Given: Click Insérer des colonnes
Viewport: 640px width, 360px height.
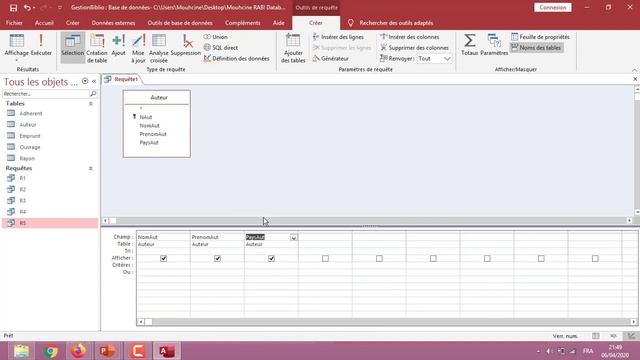Looking at the screenshot, I should (x=409, y=37).
